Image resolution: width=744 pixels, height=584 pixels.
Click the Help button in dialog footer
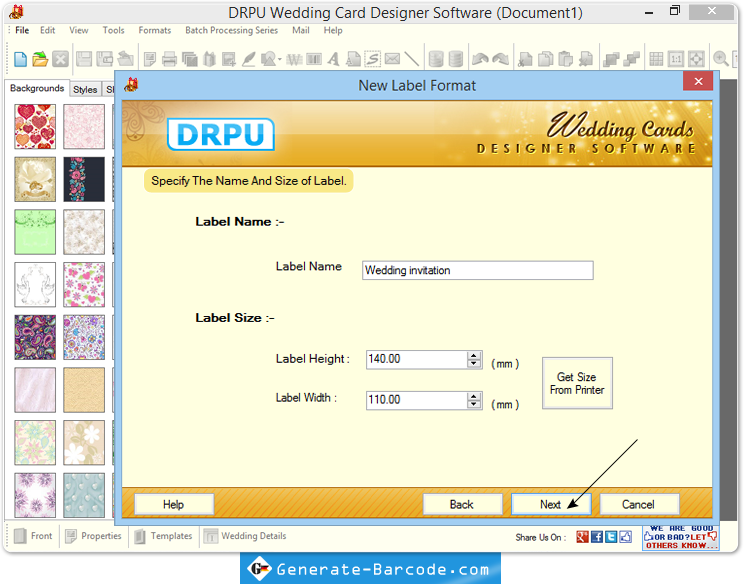[174, 504]
